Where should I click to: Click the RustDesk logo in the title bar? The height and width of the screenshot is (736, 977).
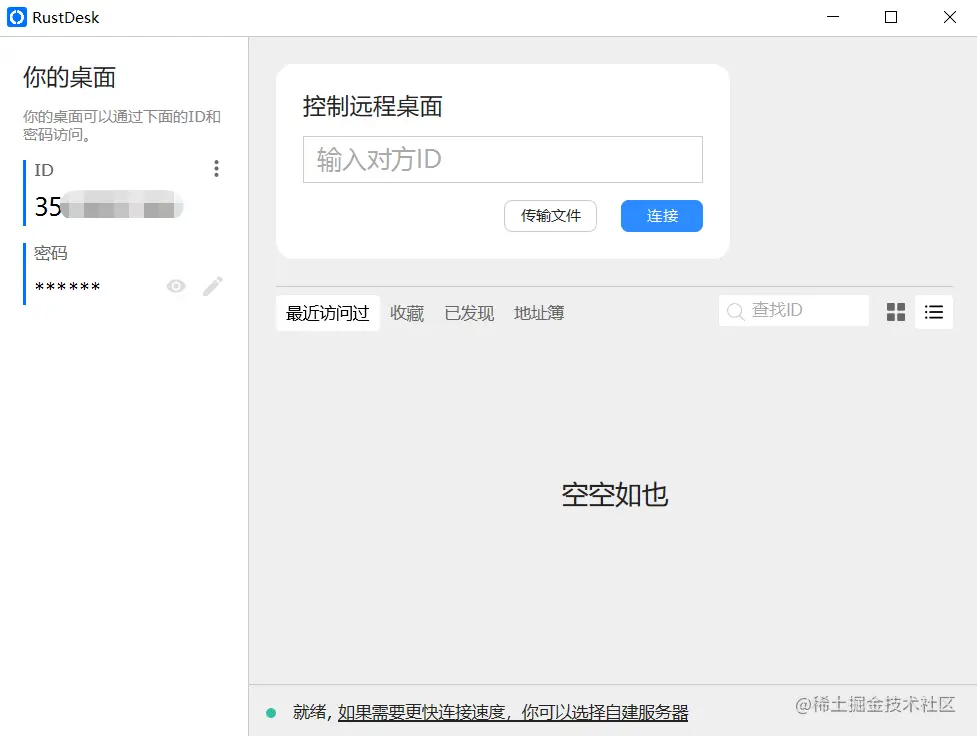click(x=17, y=17)
